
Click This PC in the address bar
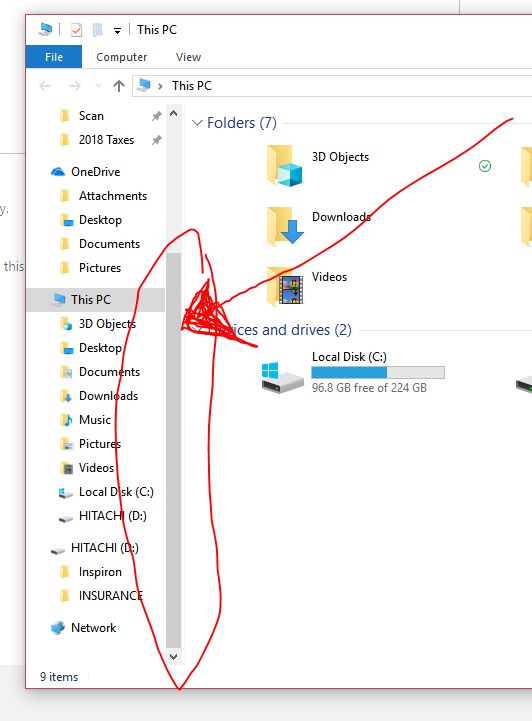(192, 86)
